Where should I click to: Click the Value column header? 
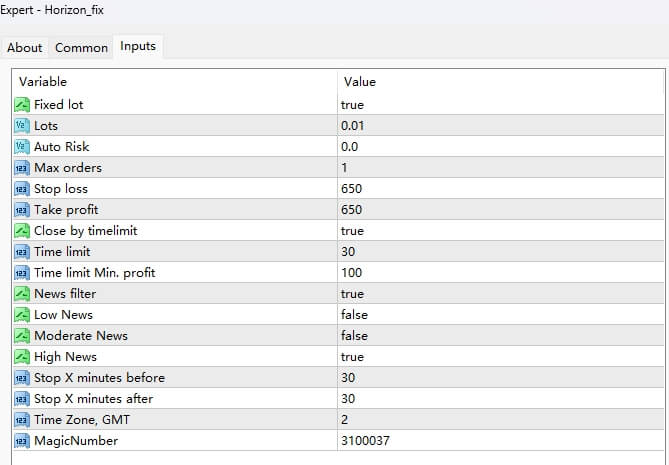[x=360, y=81]
